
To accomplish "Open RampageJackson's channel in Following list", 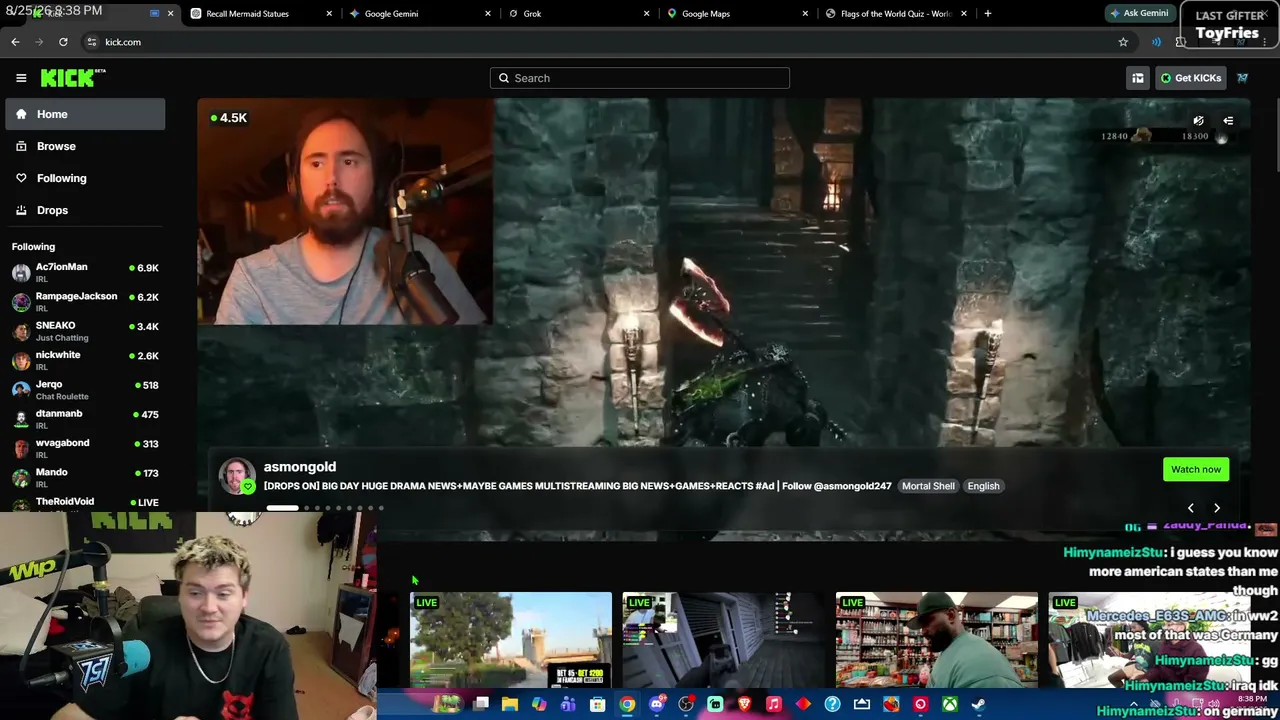I will coord(85,301).
